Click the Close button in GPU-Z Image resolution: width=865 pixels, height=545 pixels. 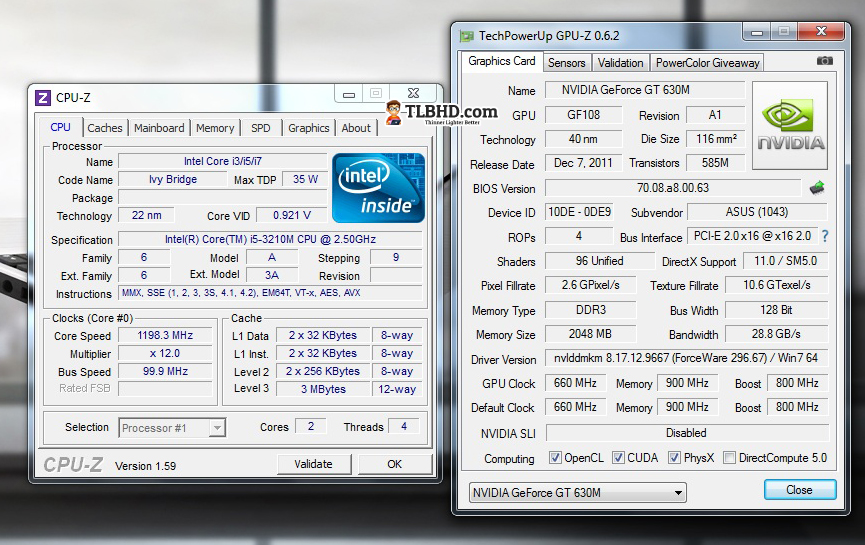click(x=799, y=489)
